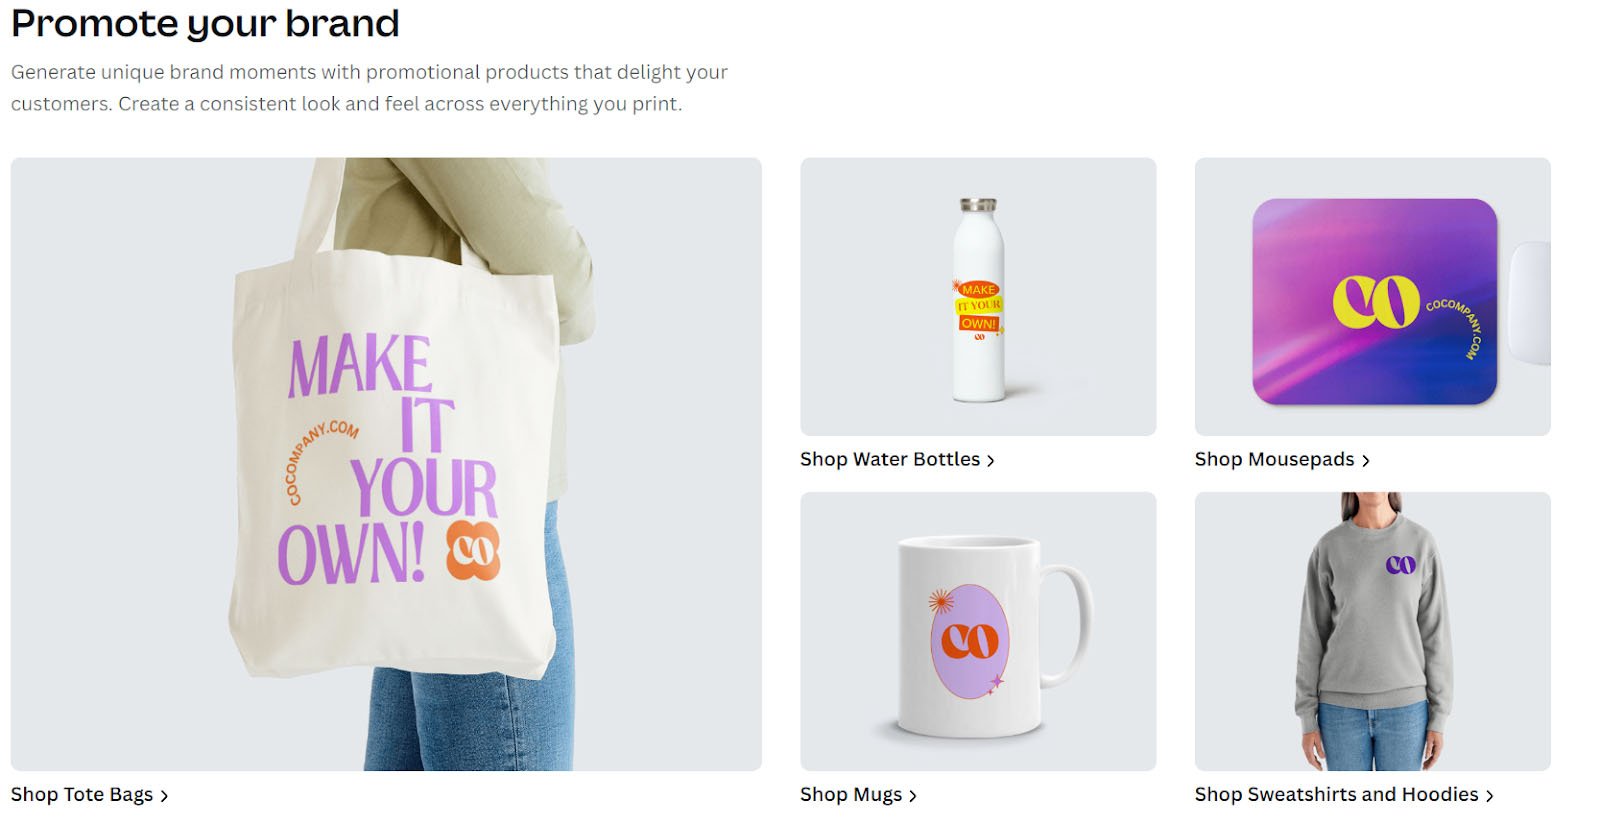Open the water bottle product image

[978, 297]
